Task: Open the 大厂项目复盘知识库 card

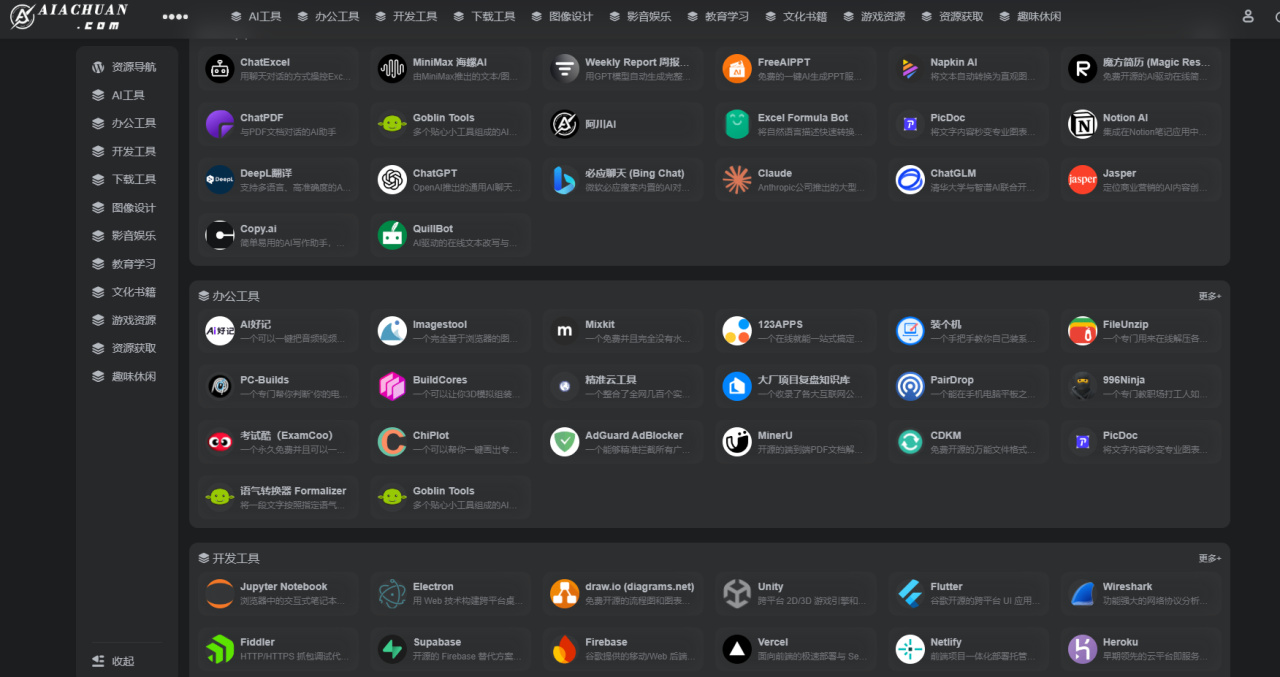Action: click(x=794, y=386)
